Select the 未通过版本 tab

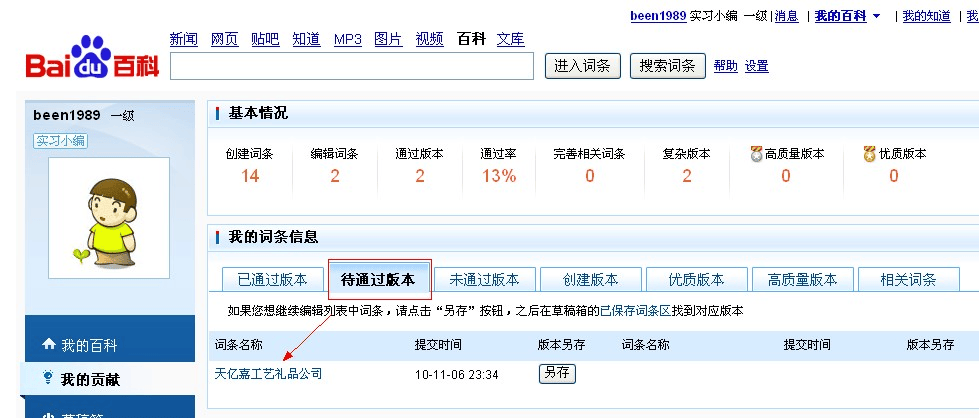coord(484,279)
